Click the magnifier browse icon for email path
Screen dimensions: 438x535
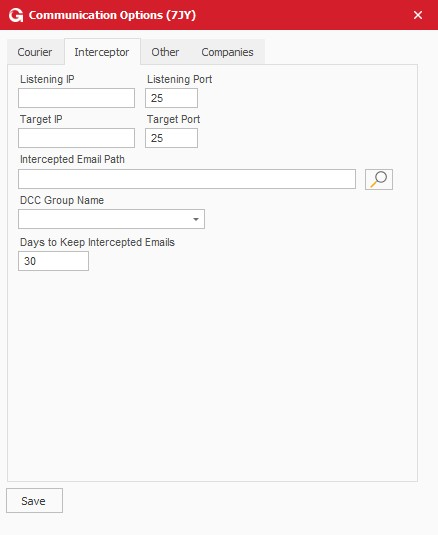(379, 179)
